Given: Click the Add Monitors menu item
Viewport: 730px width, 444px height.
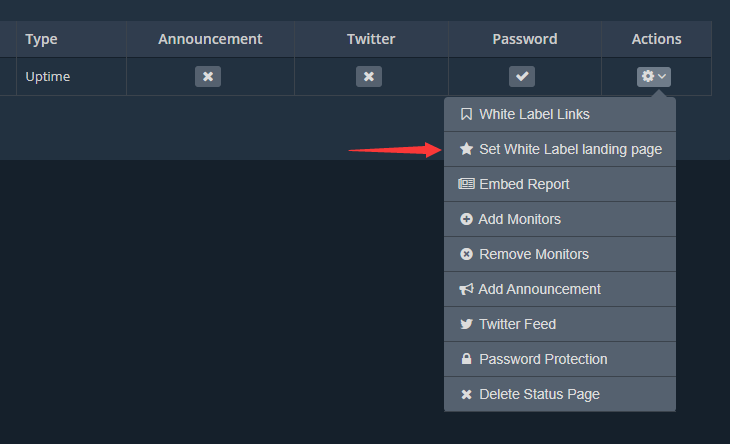Looking at the screenshot, I should [520, 219].
